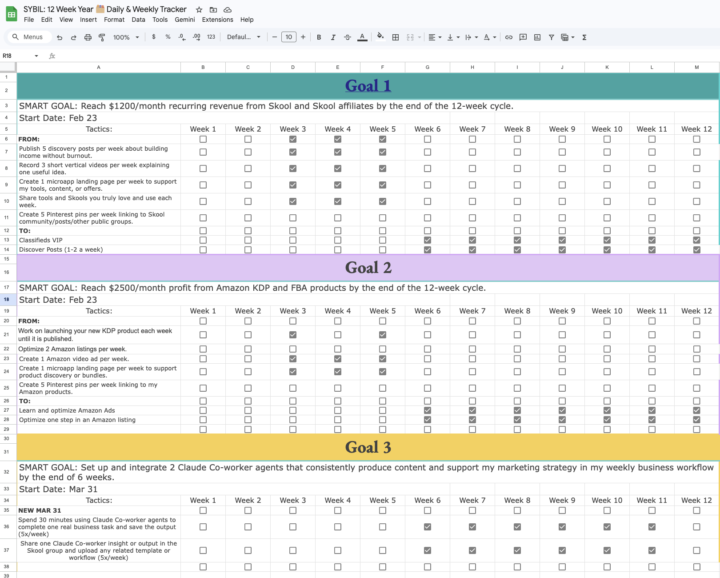Open the horizontal align dropdown
Screen dimensions: 720x578
434,37
